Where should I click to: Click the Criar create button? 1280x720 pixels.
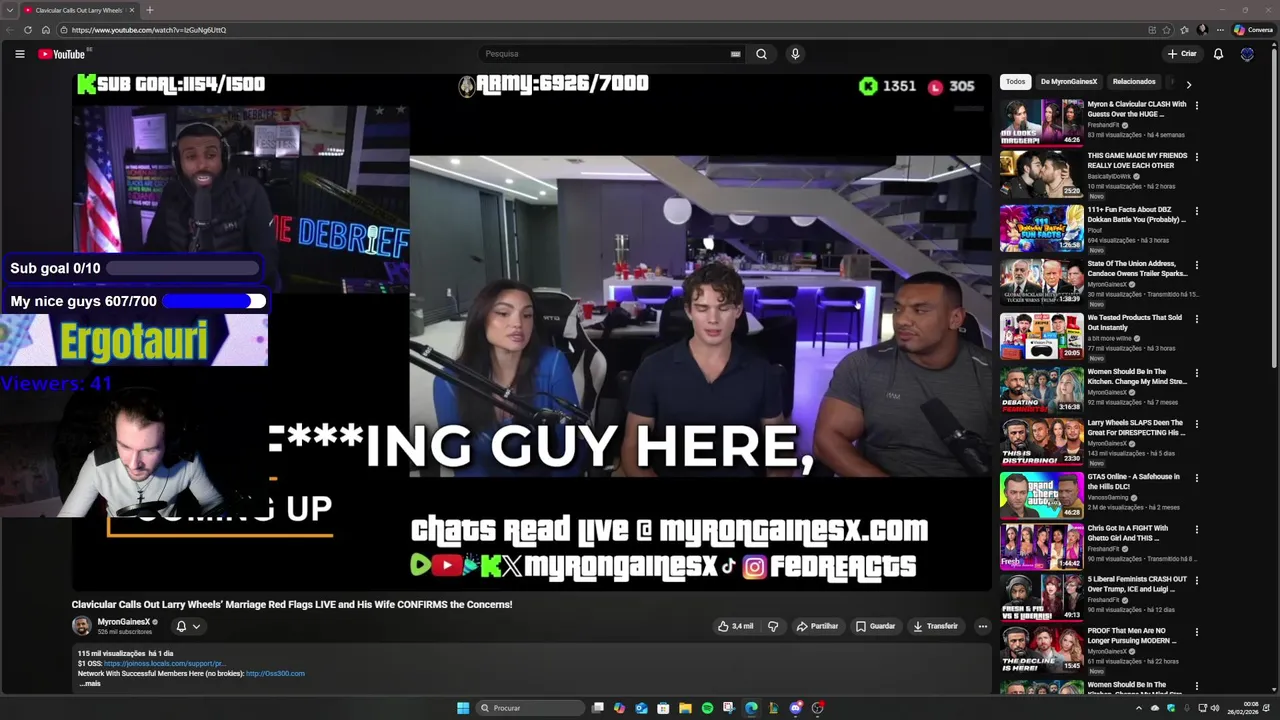click(x=1182, y=54)
